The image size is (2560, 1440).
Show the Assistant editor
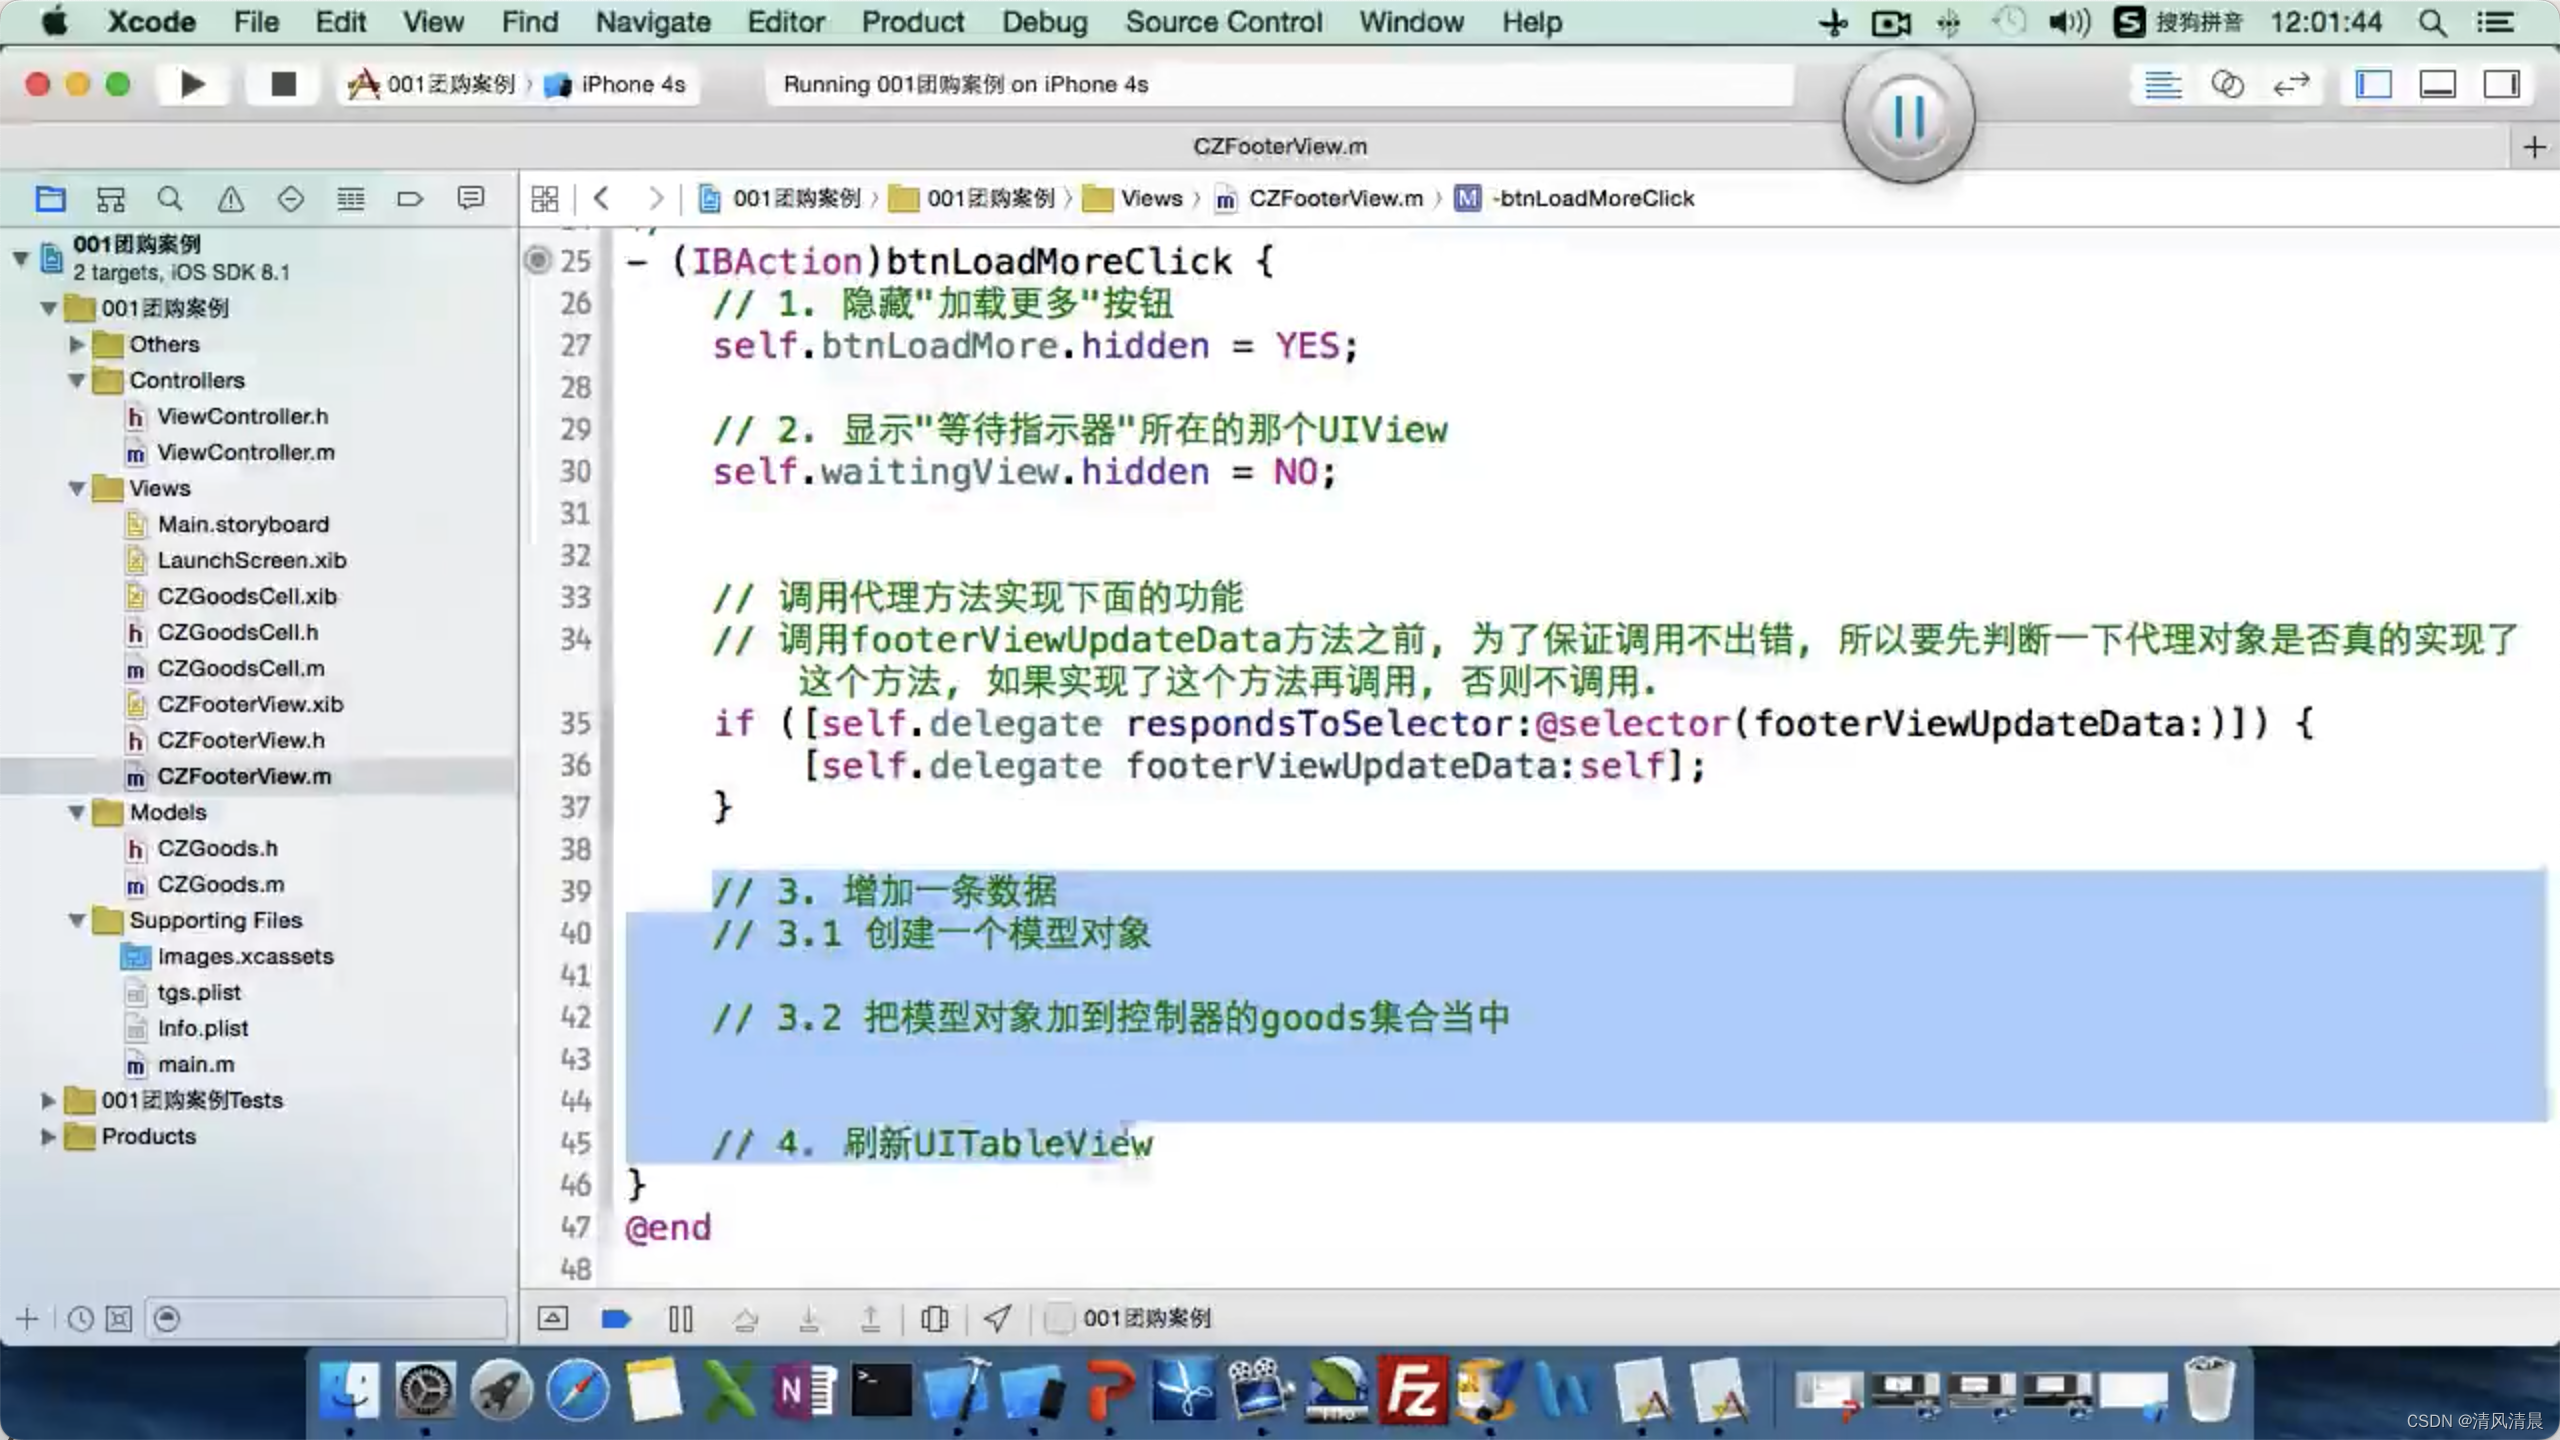(2227, 85)
